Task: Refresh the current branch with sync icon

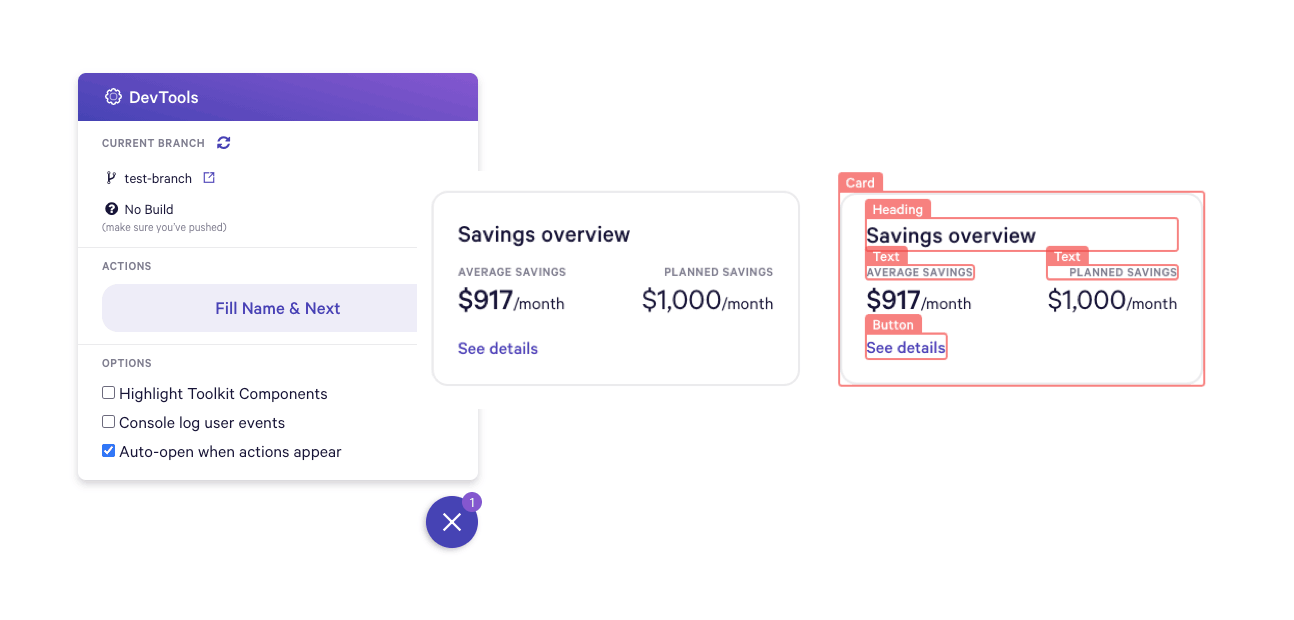Action: [x=224, y=143]
